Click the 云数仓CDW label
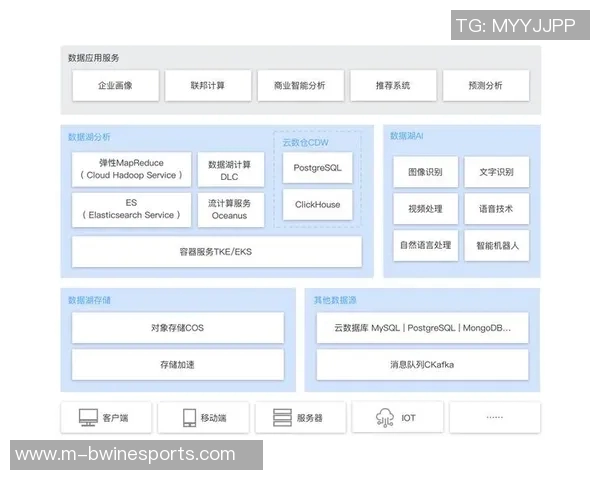600x480 pixels. coord(305,142)
